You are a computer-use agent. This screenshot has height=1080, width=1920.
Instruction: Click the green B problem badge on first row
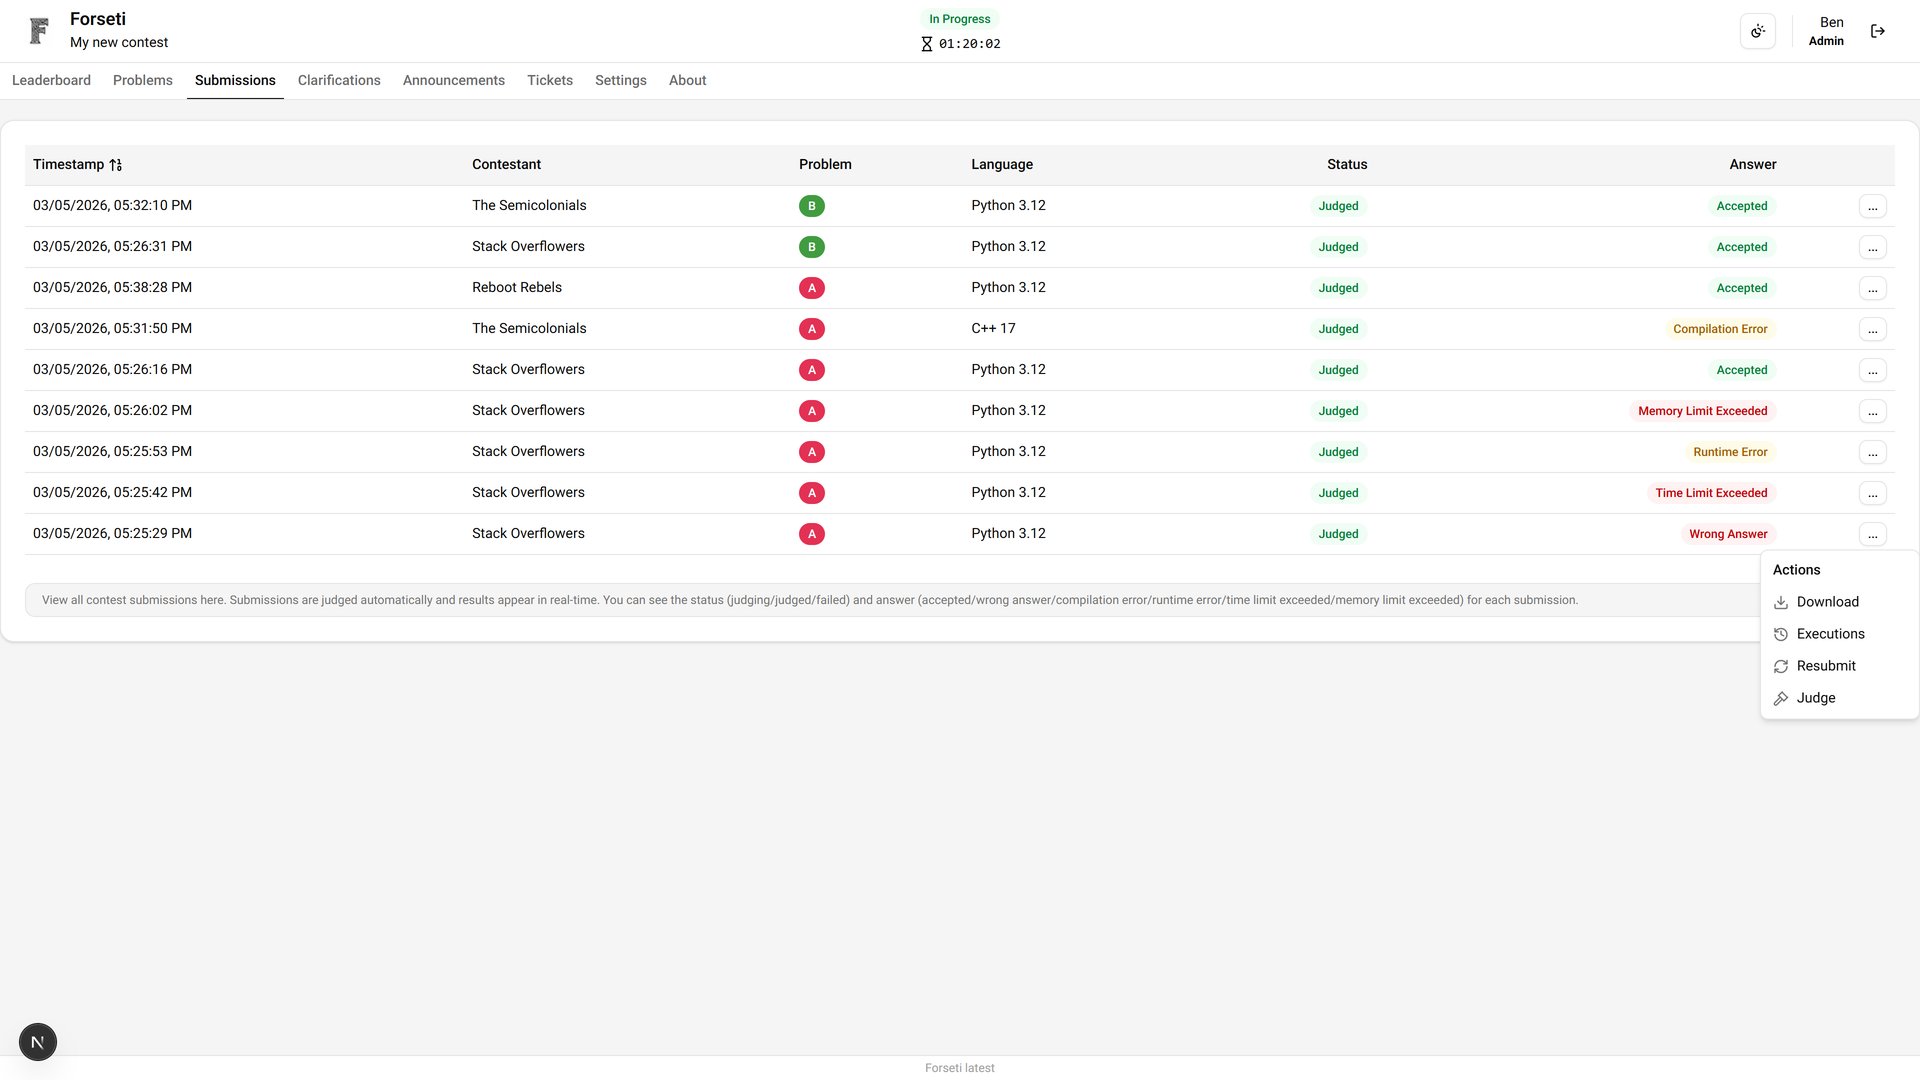(811, 205)
